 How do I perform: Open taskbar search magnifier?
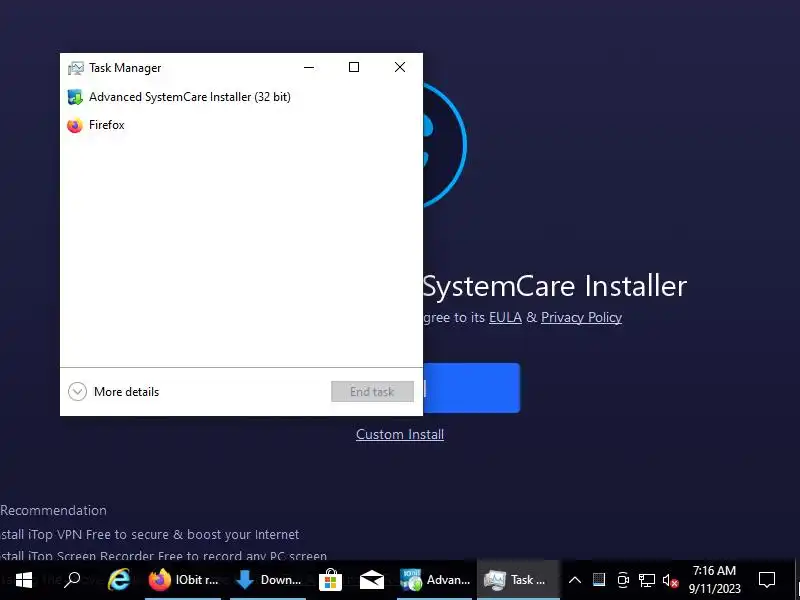point(72,580)
